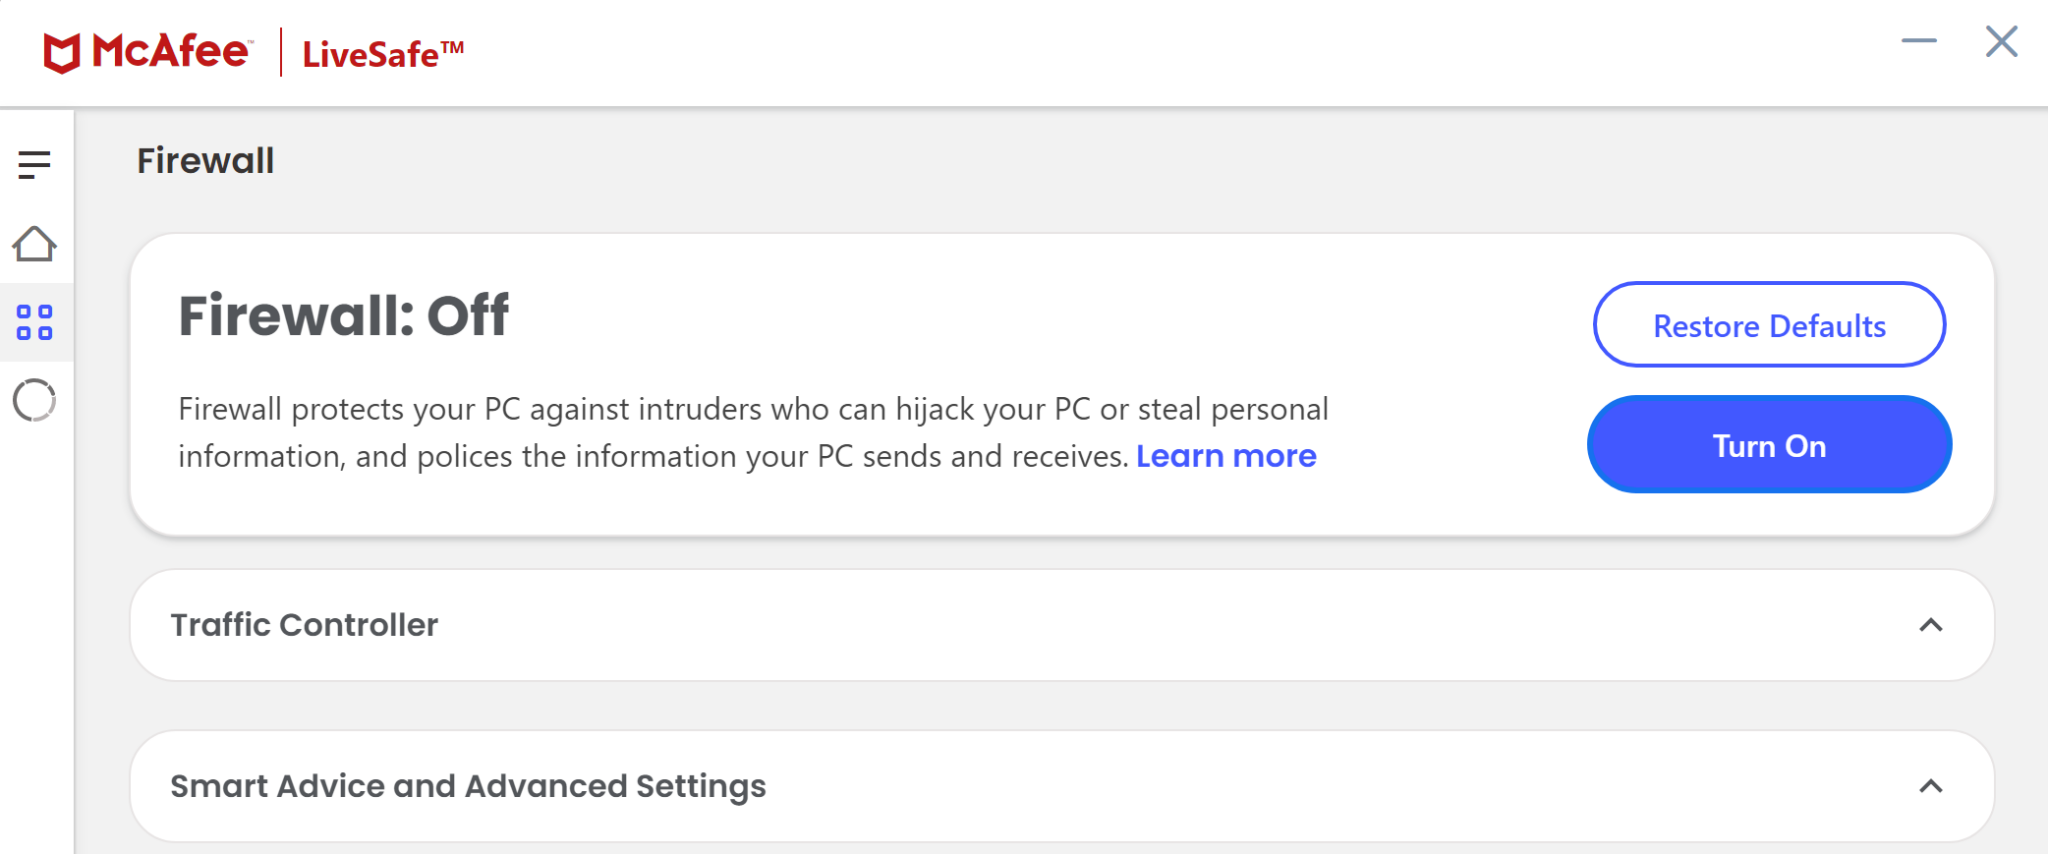Close the McAfee LiveSafe window

click(x=2001, y=41)
